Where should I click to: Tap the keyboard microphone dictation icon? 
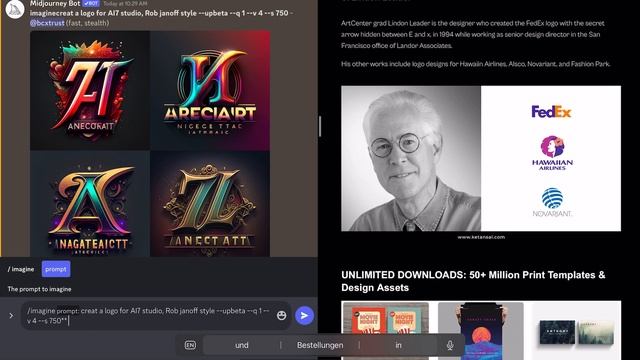tap(450, 345)
